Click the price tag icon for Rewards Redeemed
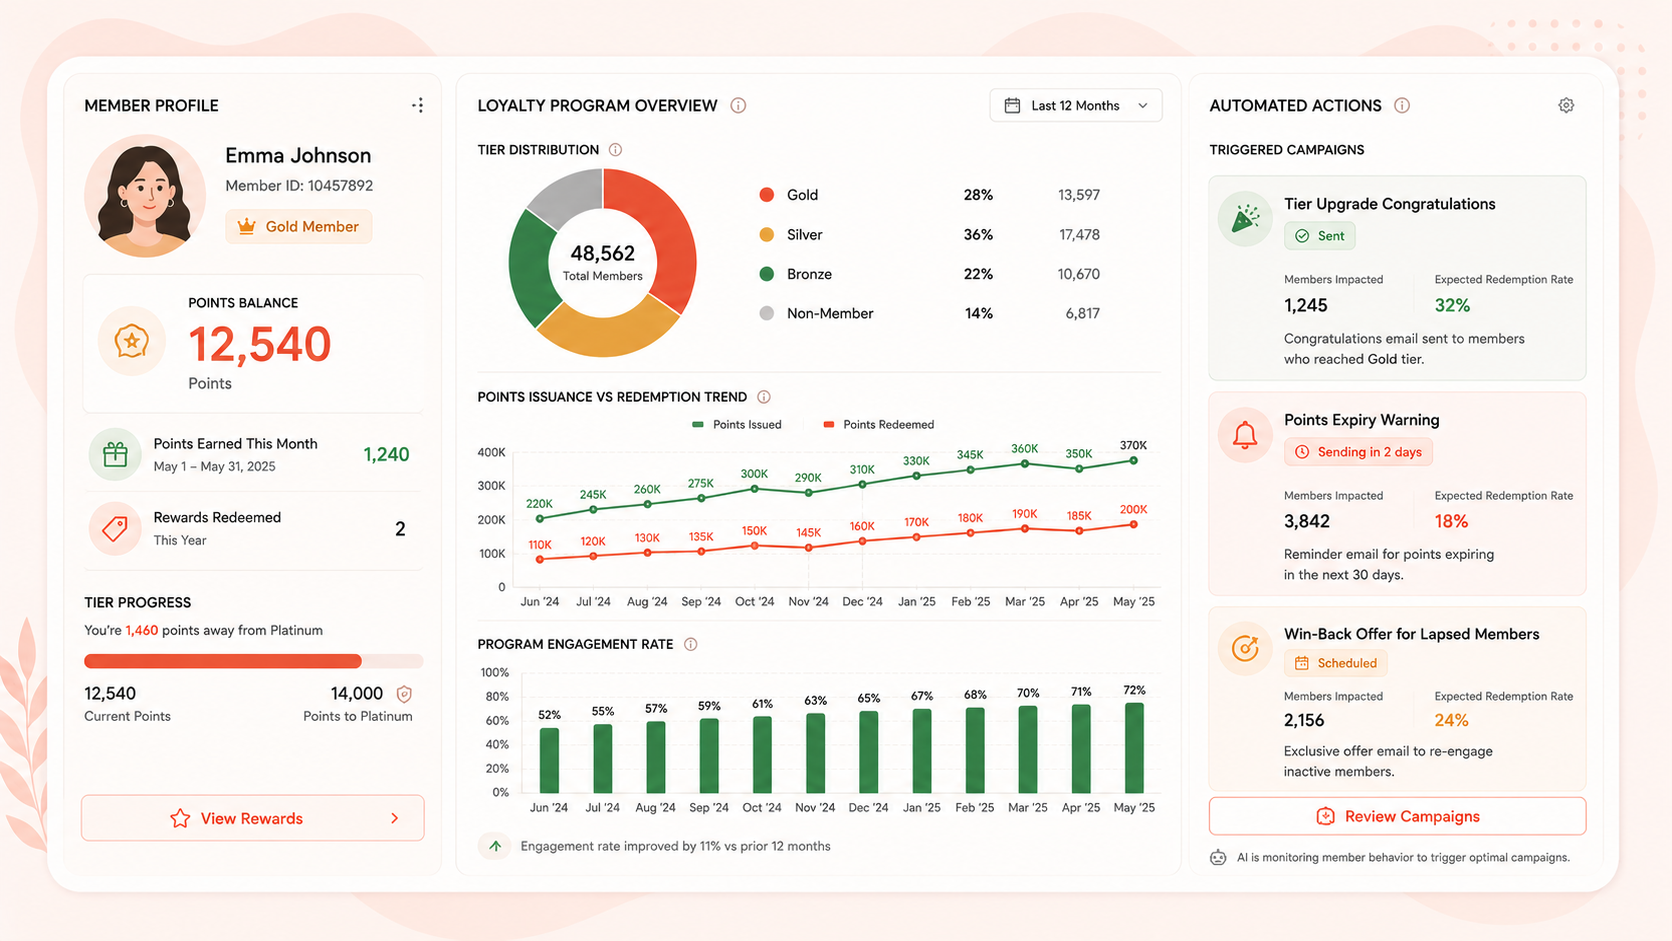This screenshot has width=1672, height=941. point(115,528)
